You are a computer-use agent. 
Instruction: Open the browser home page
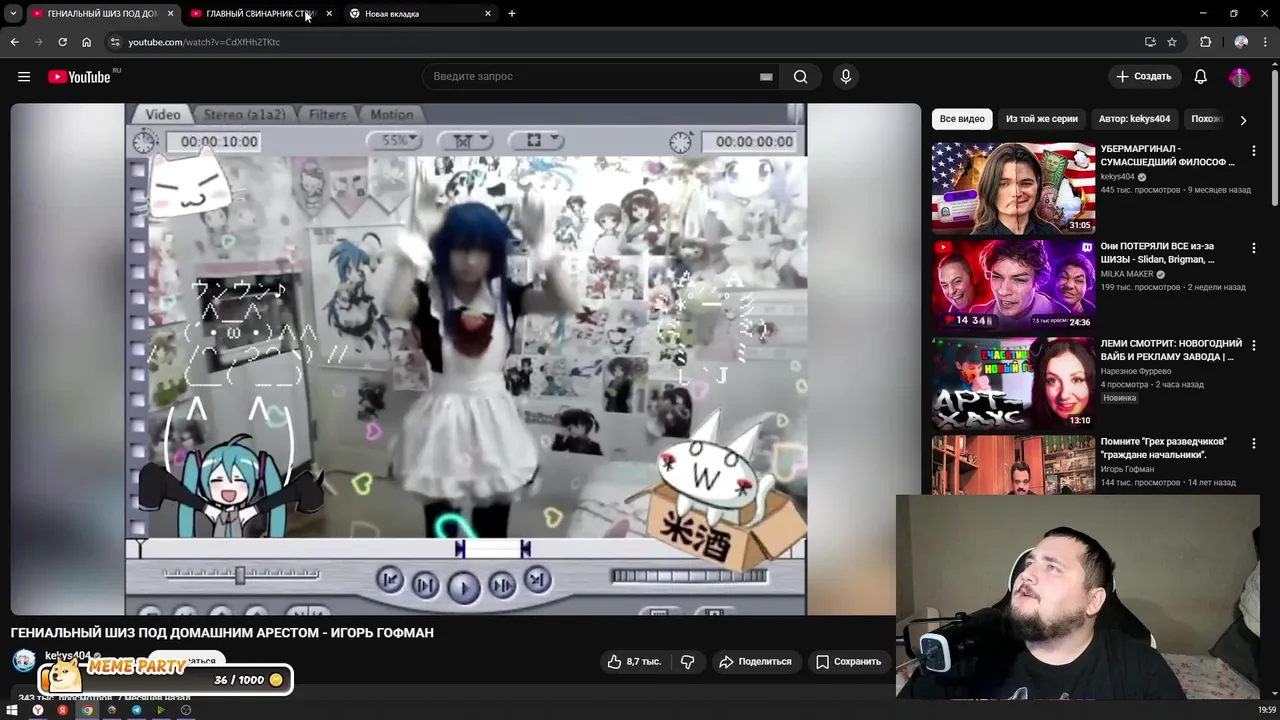click(86, 42)
